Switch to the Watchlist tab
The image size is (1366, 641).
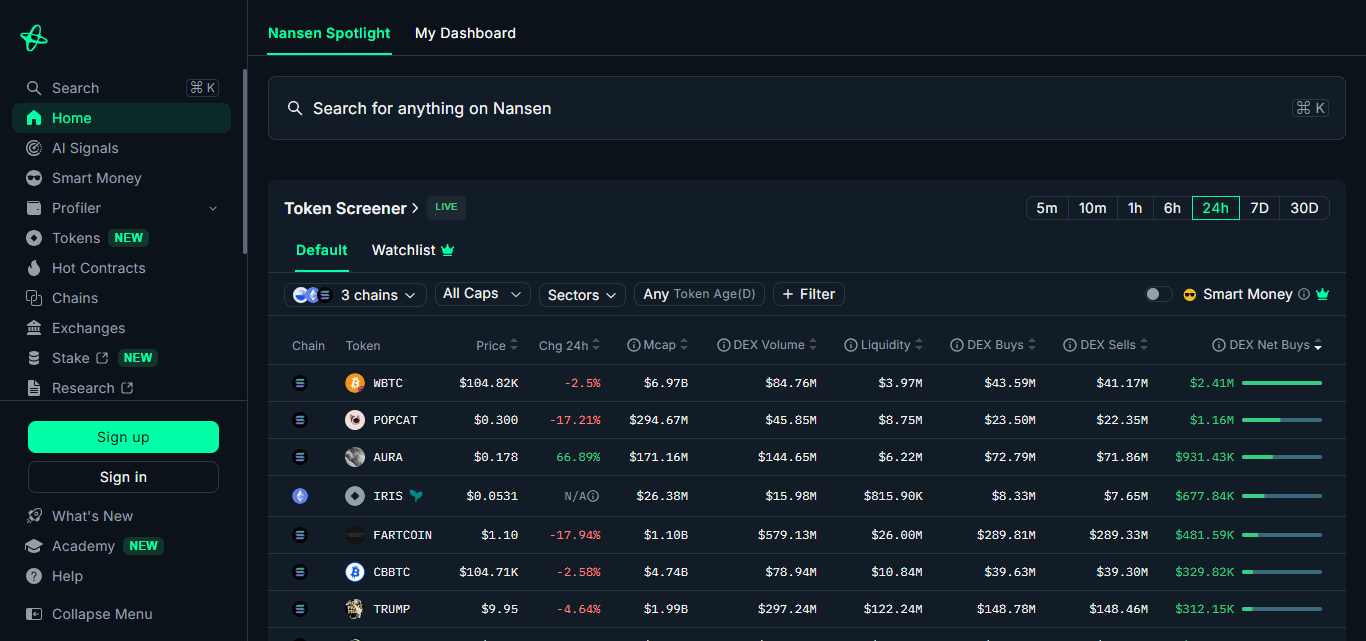pos(413,250)
